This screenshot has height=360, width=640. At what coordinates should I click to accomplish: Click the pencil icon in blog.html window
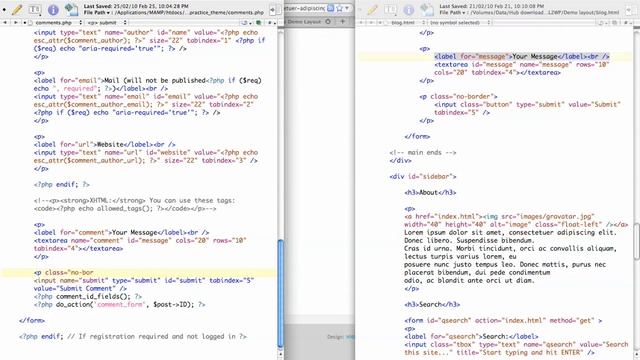click(372, 9)
